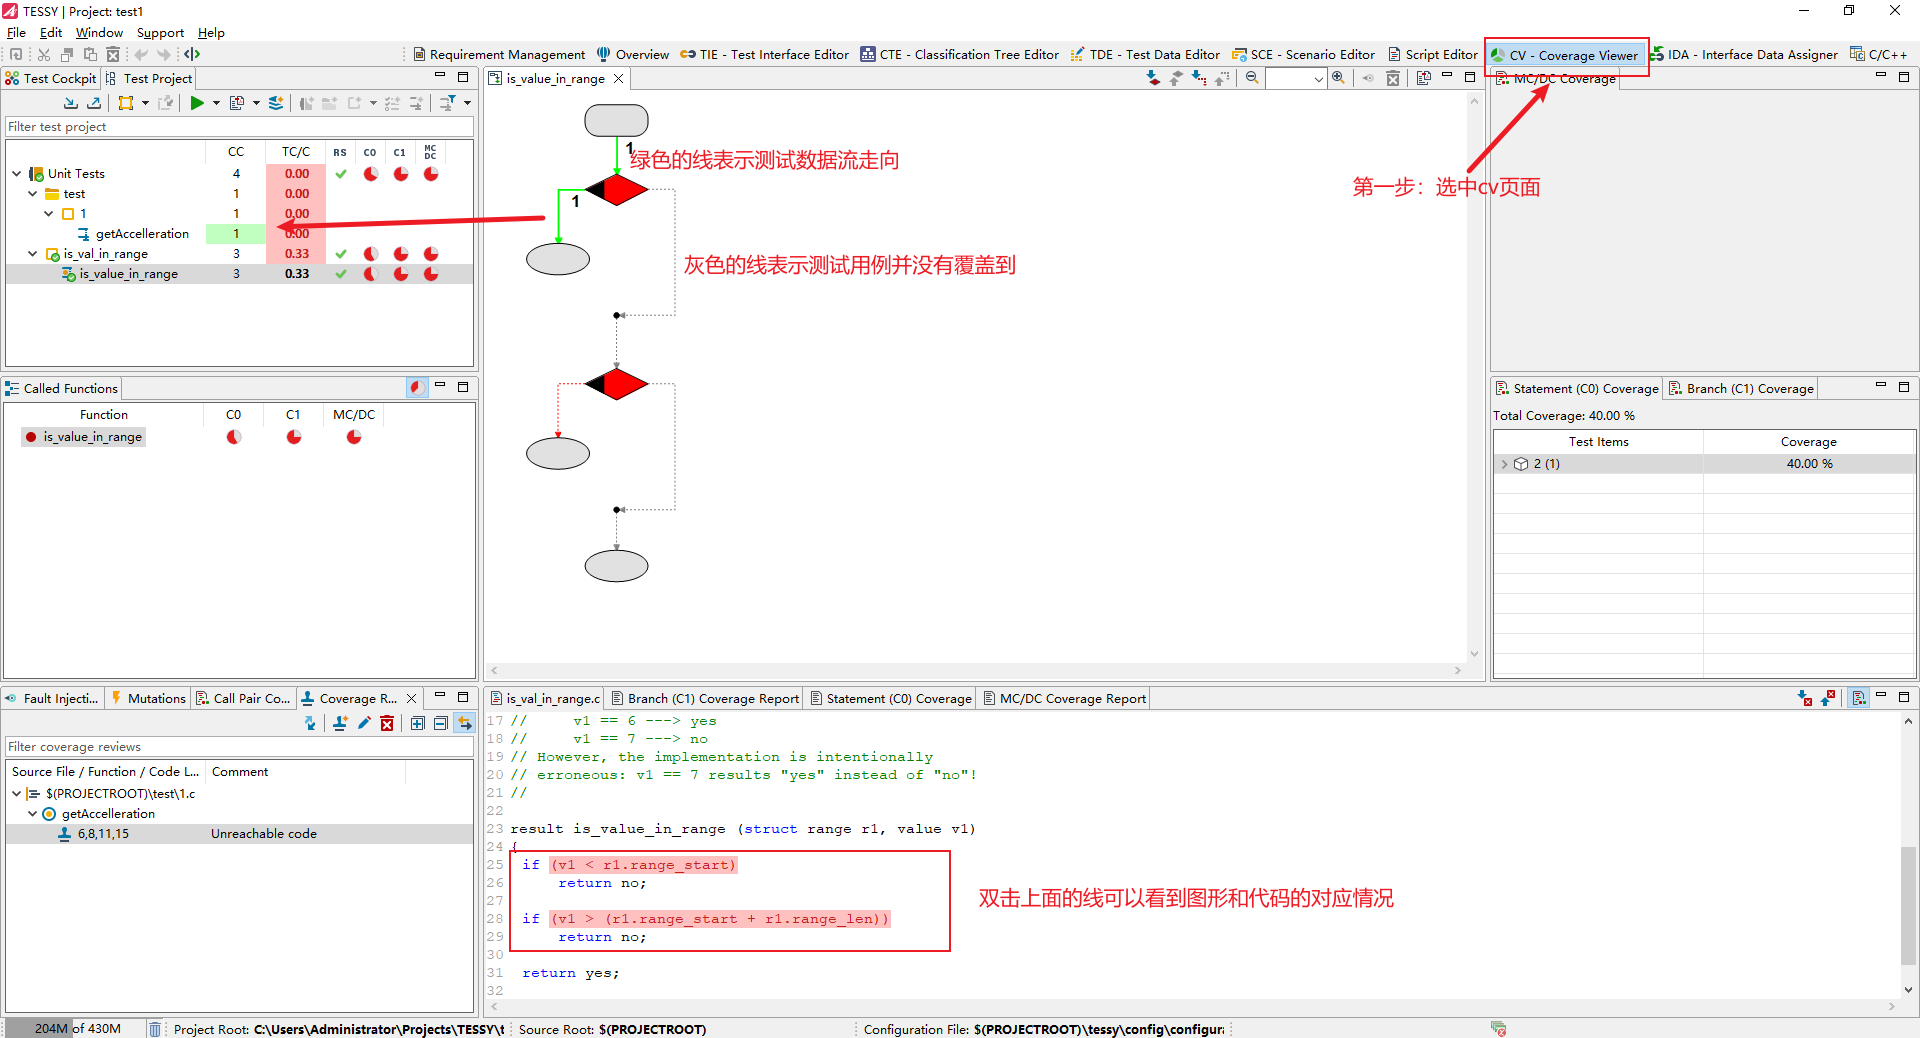Switch to CTE - Classification Tree Editor

(960, 55)
